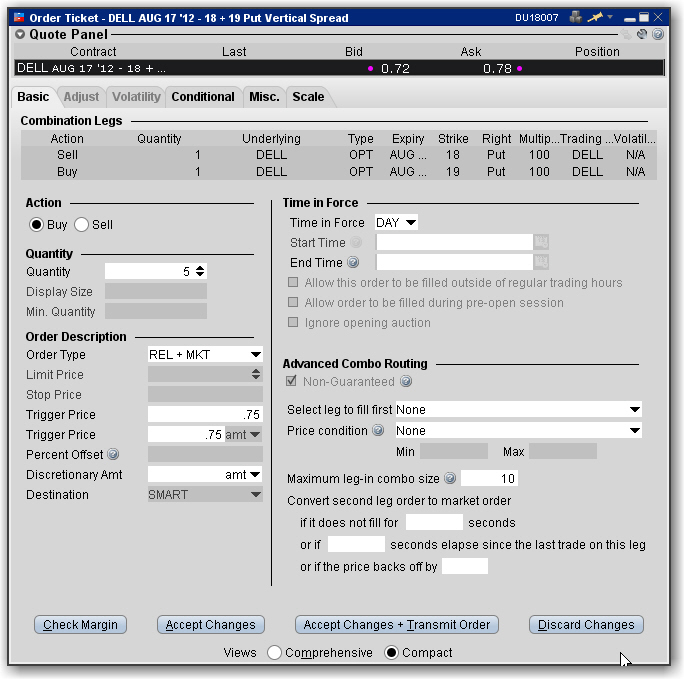Click the Price condition info icon
This screenshot has width=684, height=679.
[x=377, y=431]
